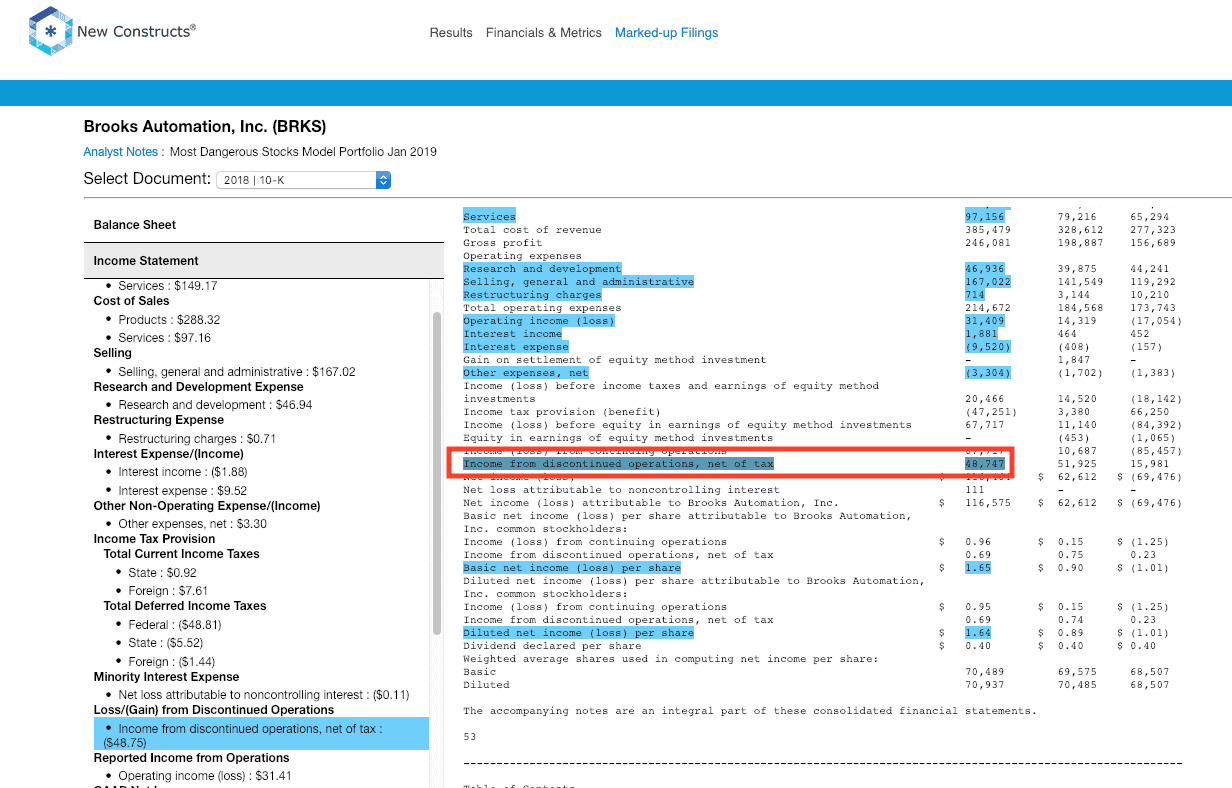Click the highlighted value 48,747 in the filing

click(984, 464)
